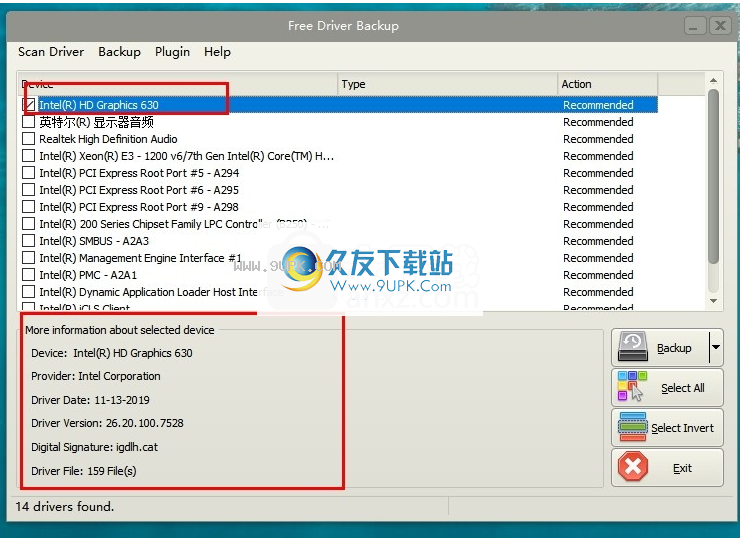Open the Plugin menu
Image resolution: width=740 pixels, height=538 pixels.
[x=172, y=51]
